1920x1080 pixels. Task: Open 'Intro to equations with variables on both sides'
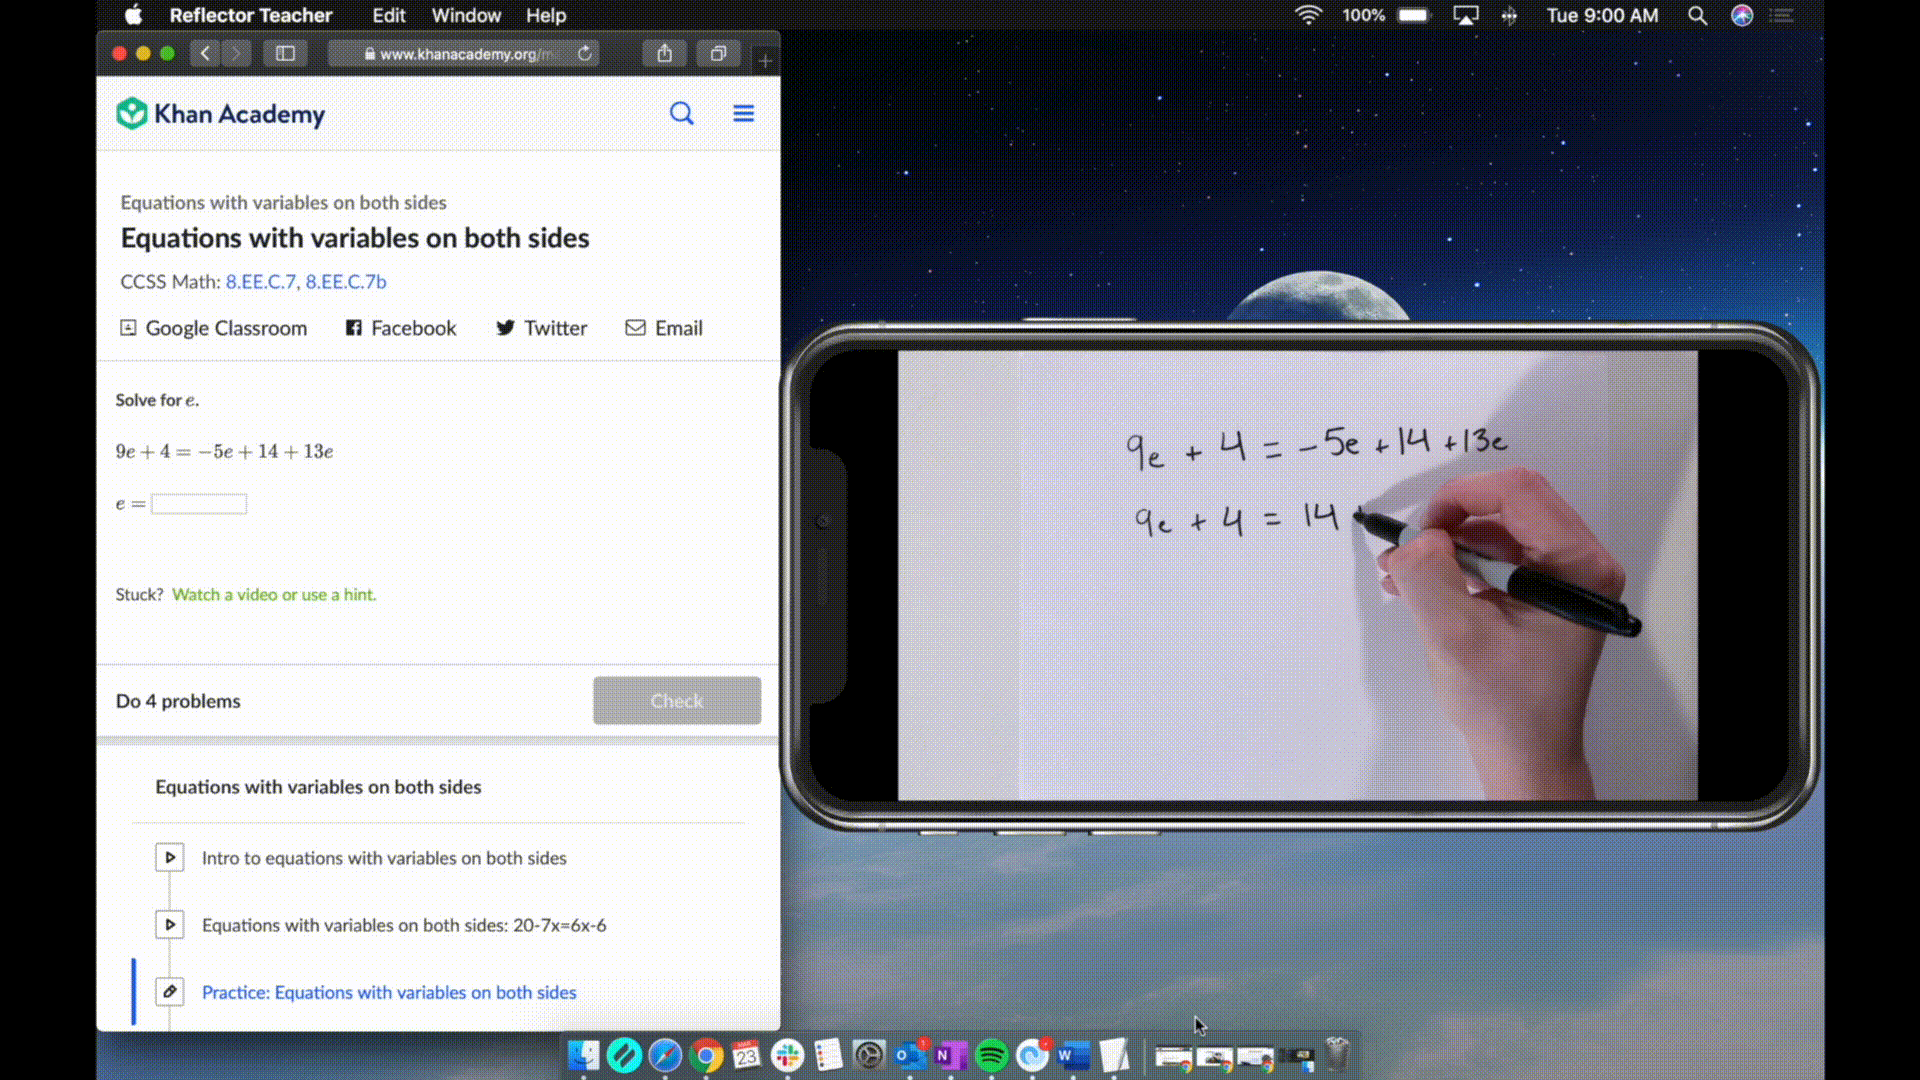[x=384, y=858]
